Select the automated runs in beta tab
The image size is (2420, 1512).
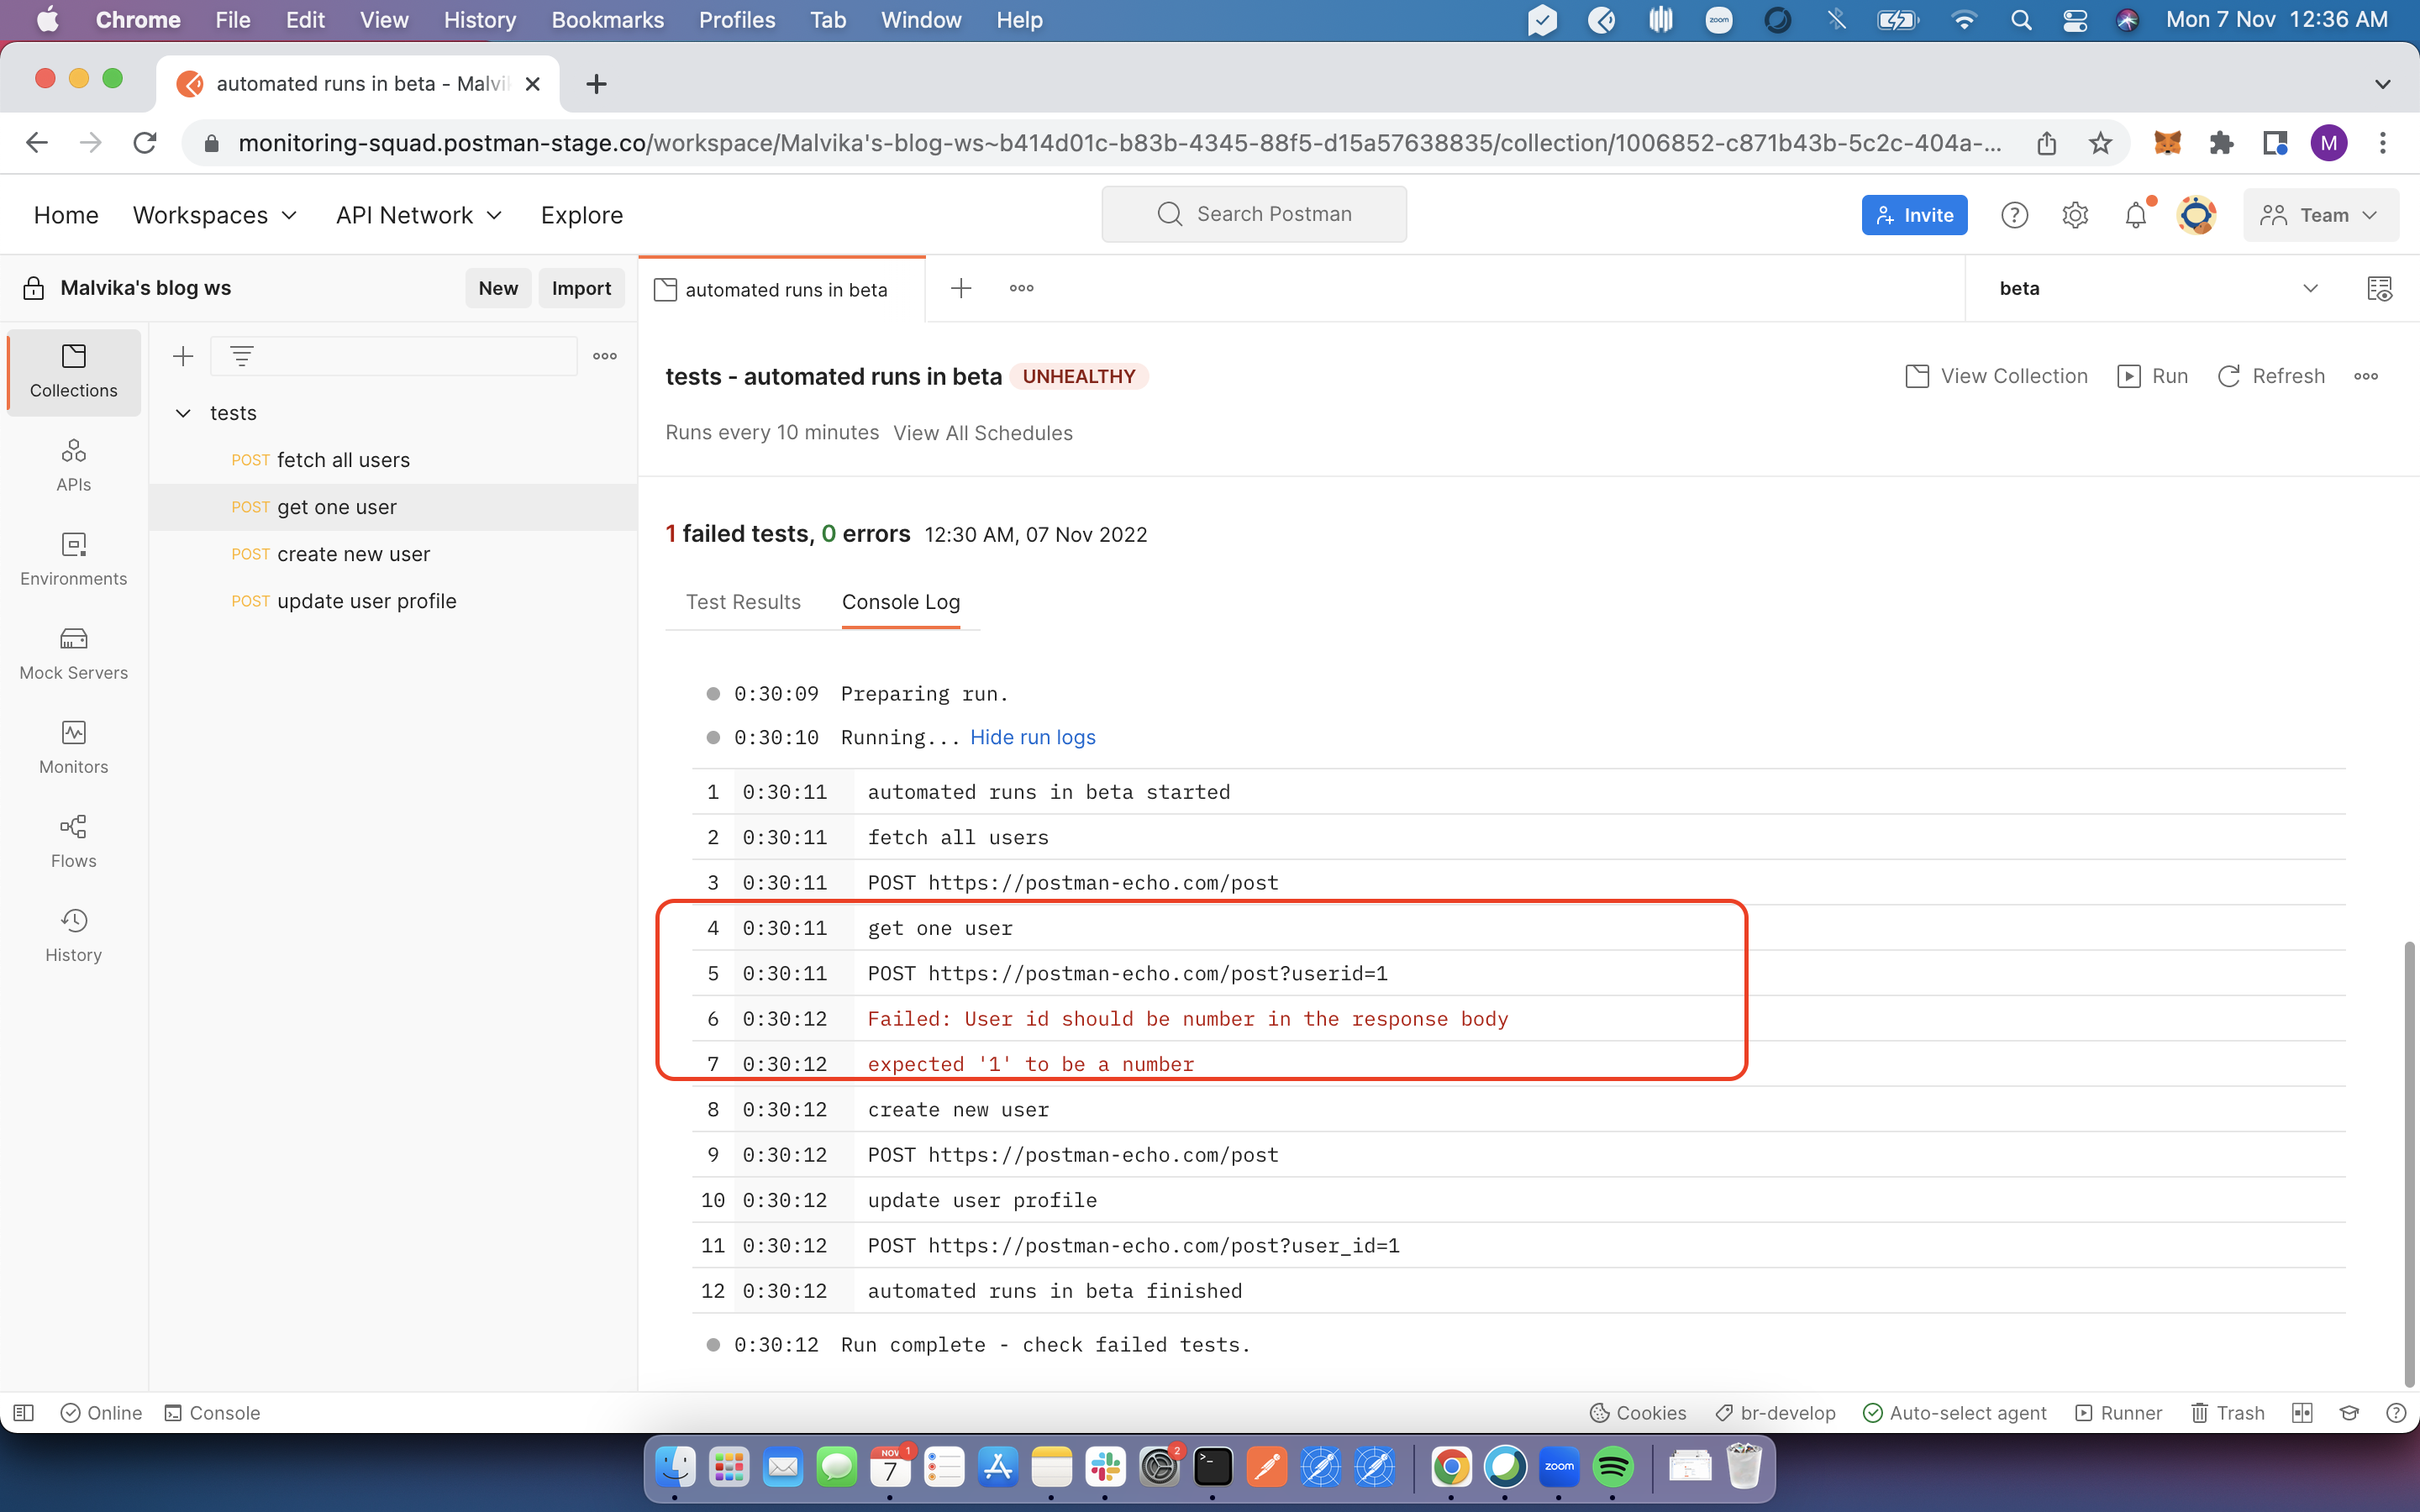(782, 289)
